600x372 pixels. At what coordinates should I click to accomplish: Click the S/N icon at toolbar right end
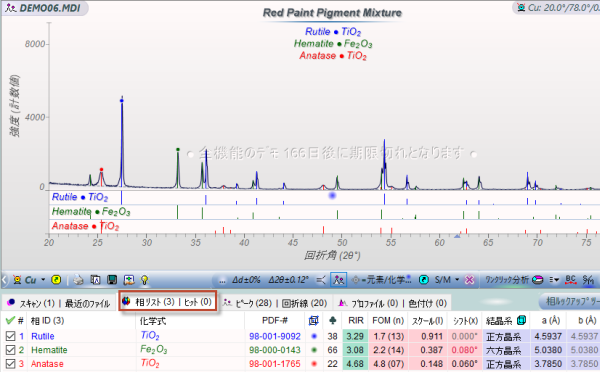[588, 280]
